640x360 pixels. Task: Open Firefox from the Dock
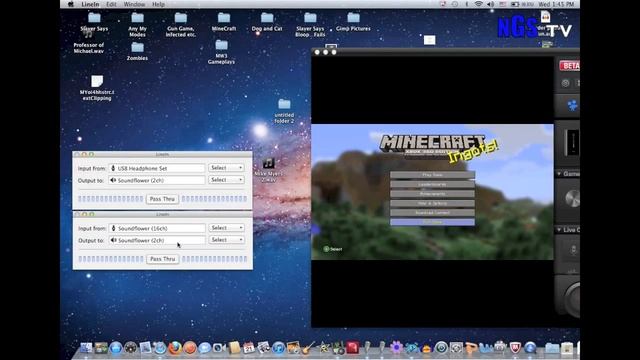175,348
